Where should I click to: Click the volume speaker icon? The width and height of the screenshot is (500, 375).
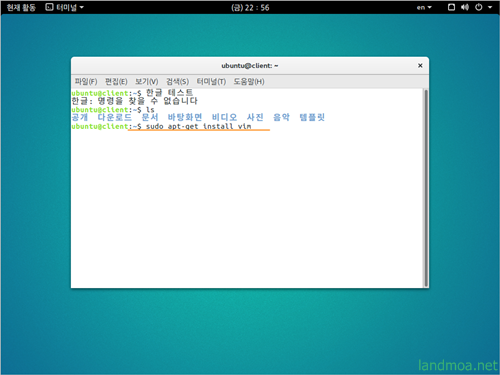point(465,7)
